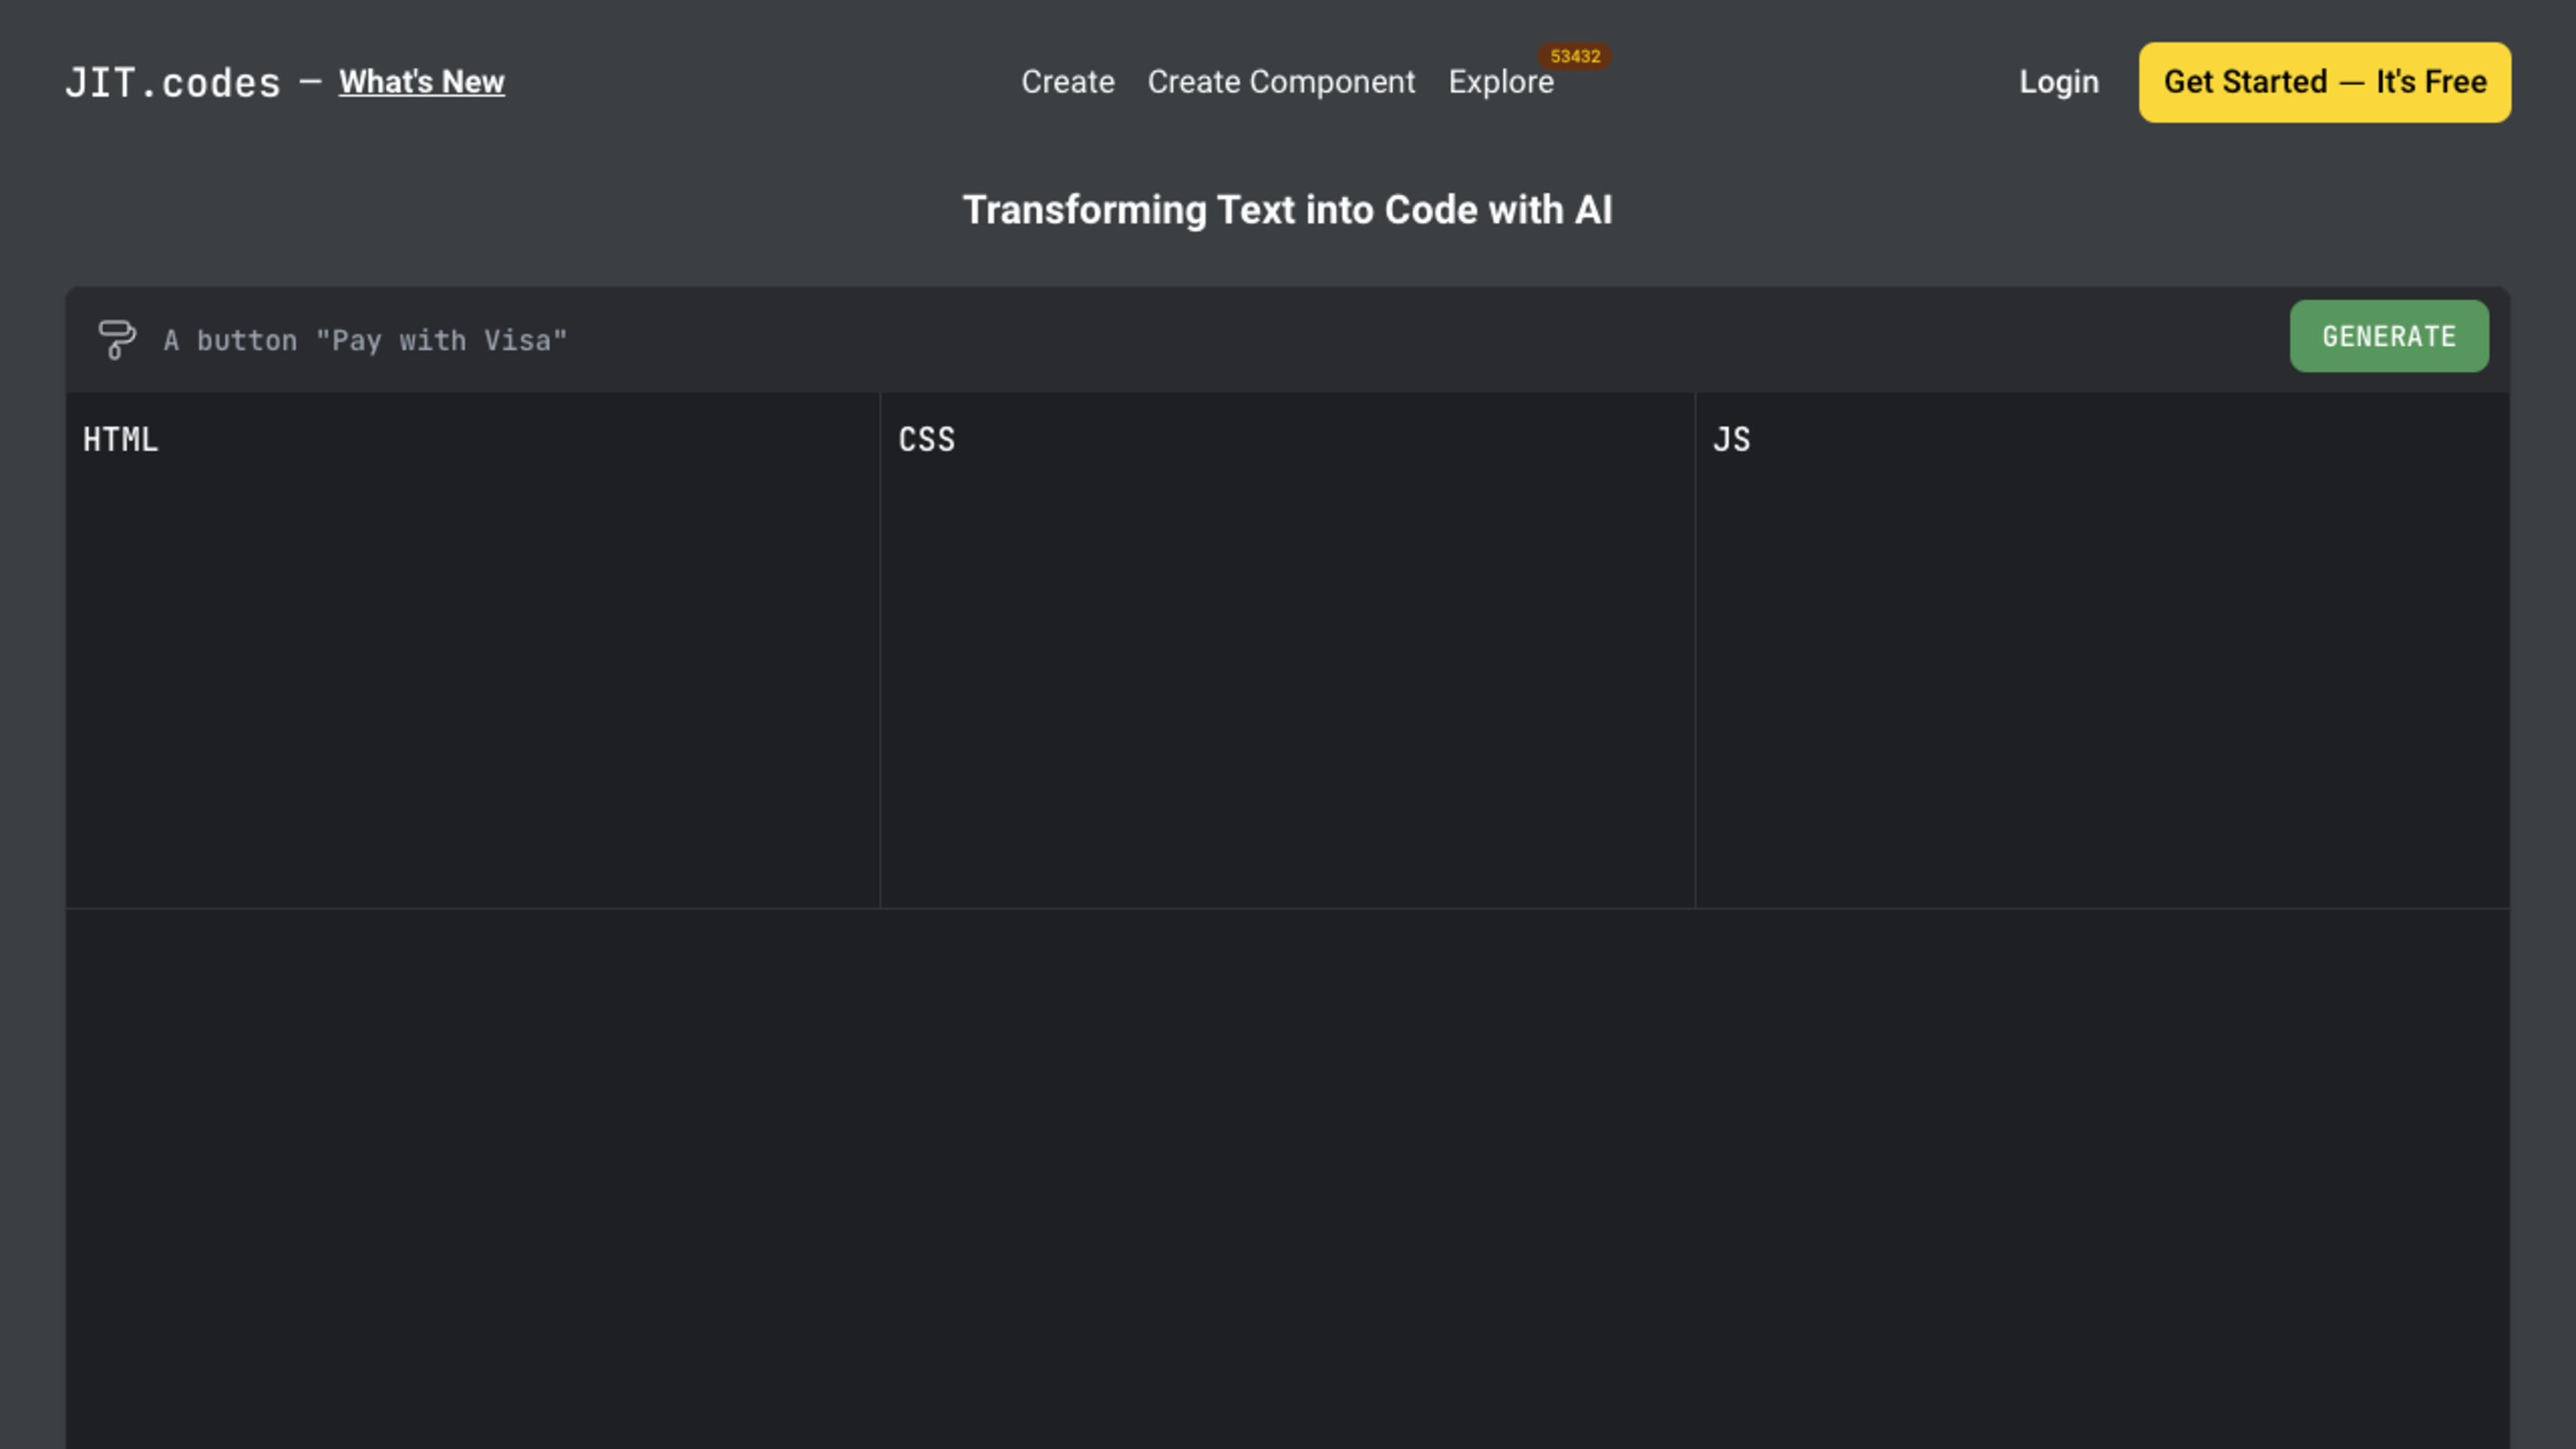This screenshot has width=2576, height=1449.
Task: Click inside the empty HTML code editor
Action: pyautogui.click(x=472, y=680)
